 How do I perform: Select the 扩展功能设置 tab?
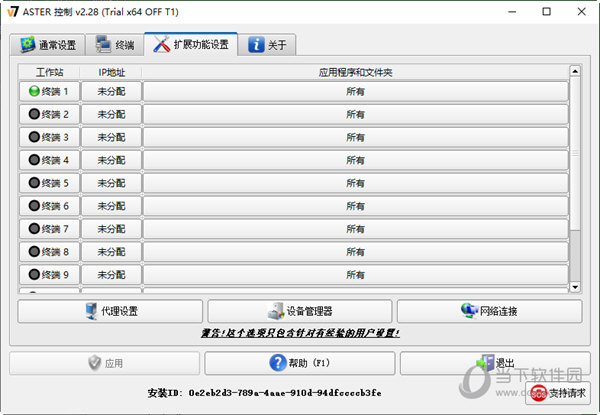click(190, 45)
